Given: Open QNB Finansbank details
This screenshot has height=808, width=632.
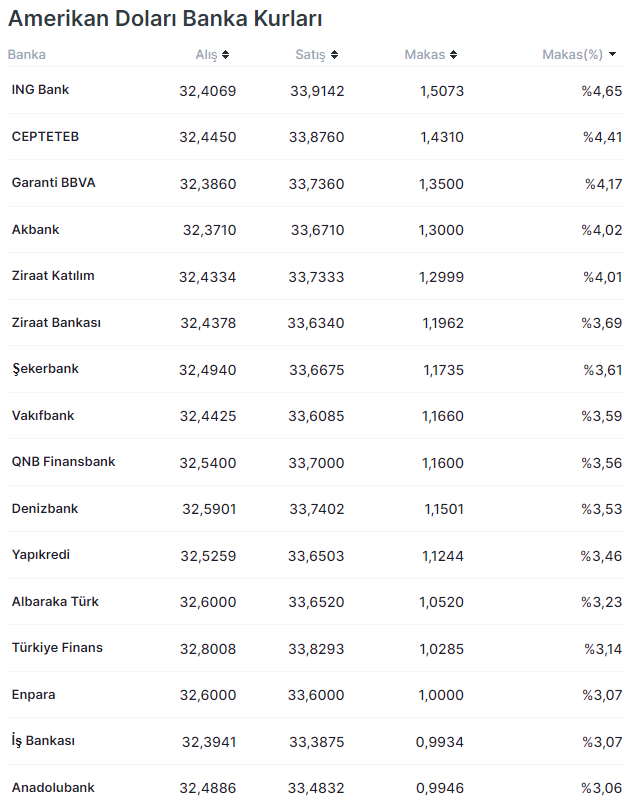Looking at the screenshot, I should coord(63,462).
